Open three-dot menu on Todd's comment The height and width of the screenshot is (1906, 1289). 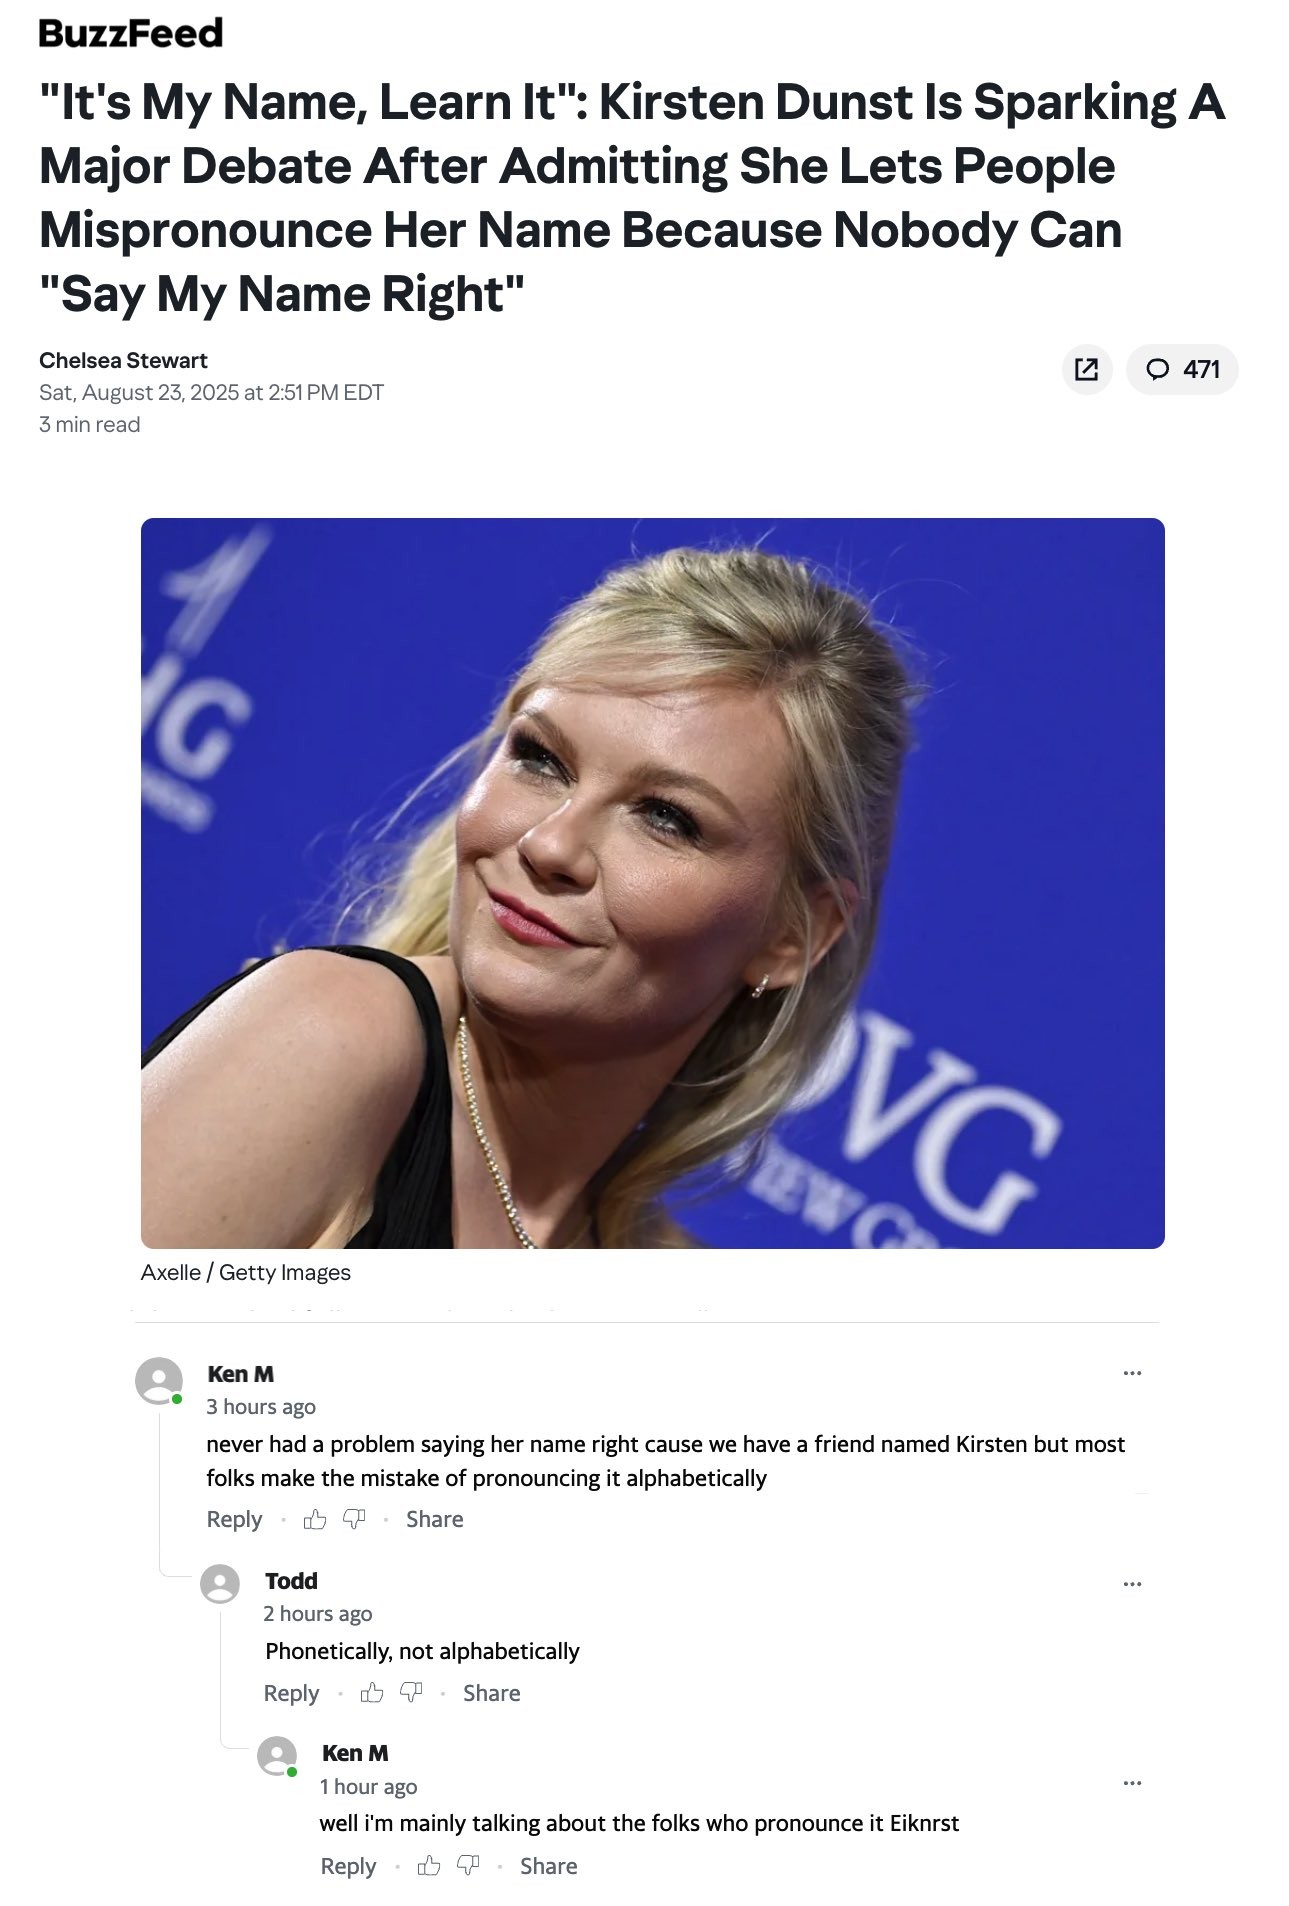coord(1132,1584)
